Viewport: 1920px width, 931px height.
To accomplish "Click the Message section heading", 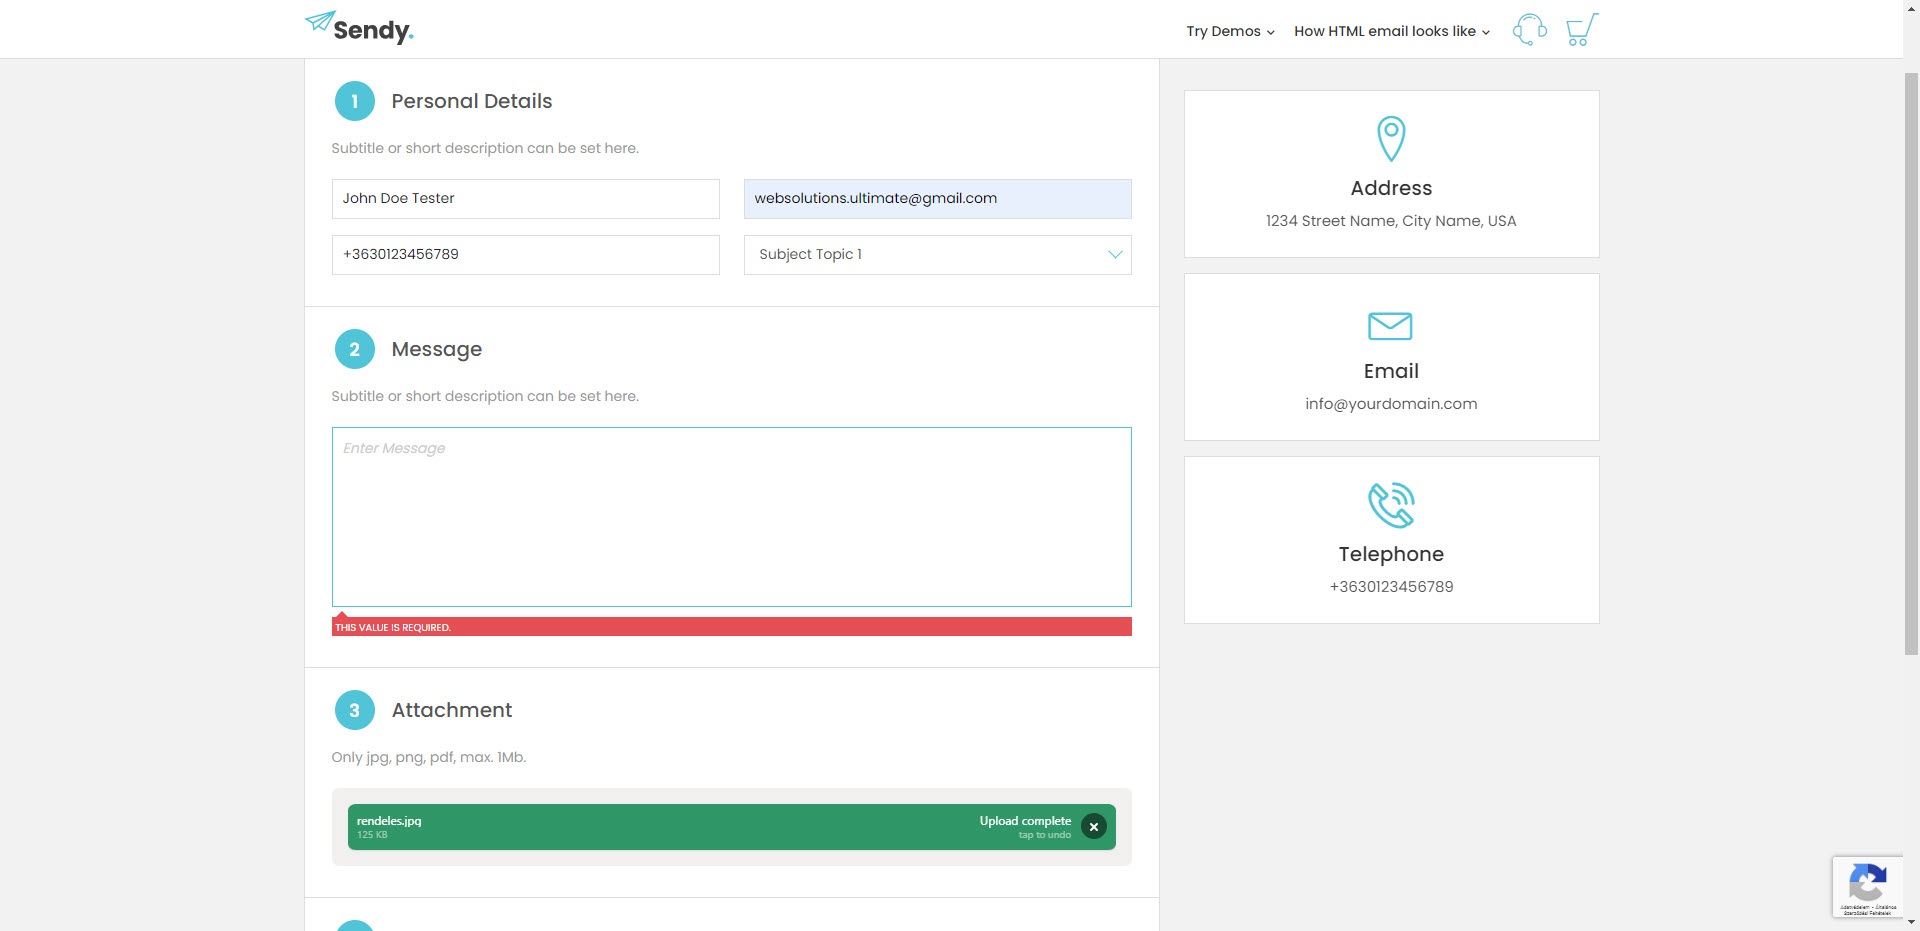I will 437,349.
